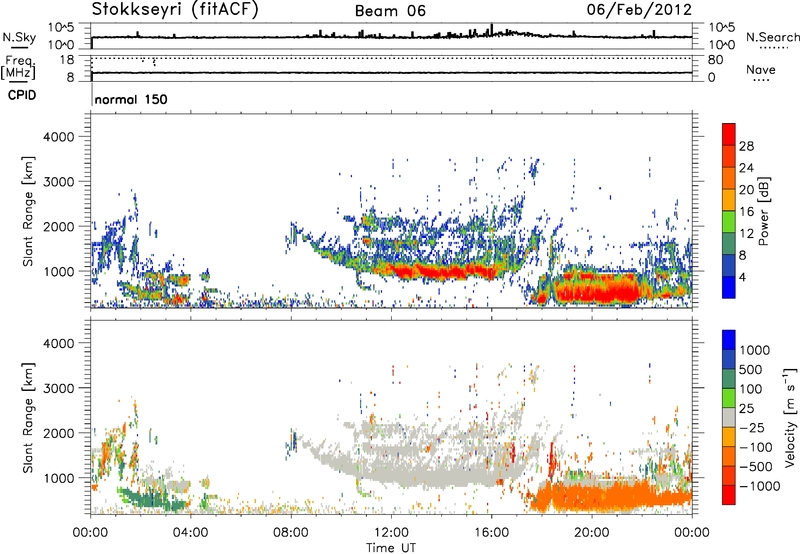Click the 'Beam 06' label
The image size is (800, 554).
point(390,11)
